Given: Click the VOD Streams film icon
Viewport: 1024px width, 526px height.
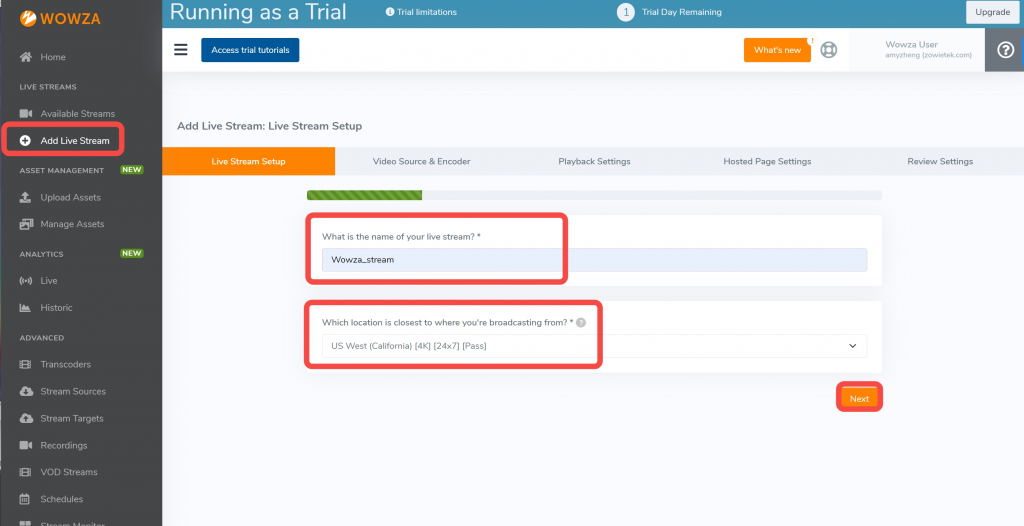Looking at the screenshot, I should coord(25,472).
